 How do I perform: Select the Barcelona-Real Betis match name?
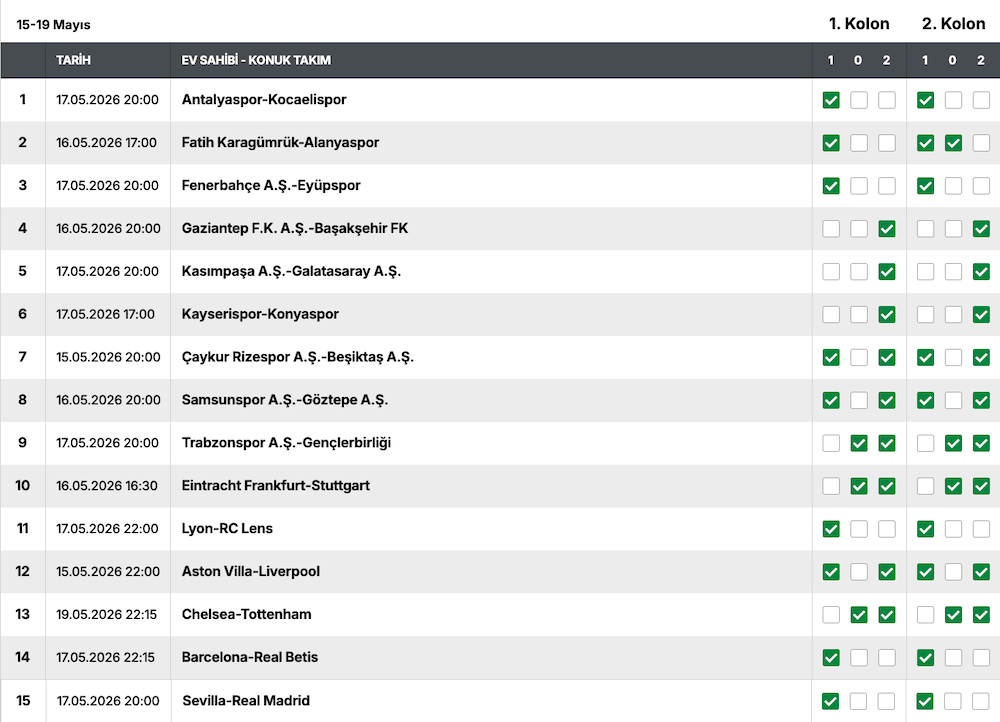(250, 657)
